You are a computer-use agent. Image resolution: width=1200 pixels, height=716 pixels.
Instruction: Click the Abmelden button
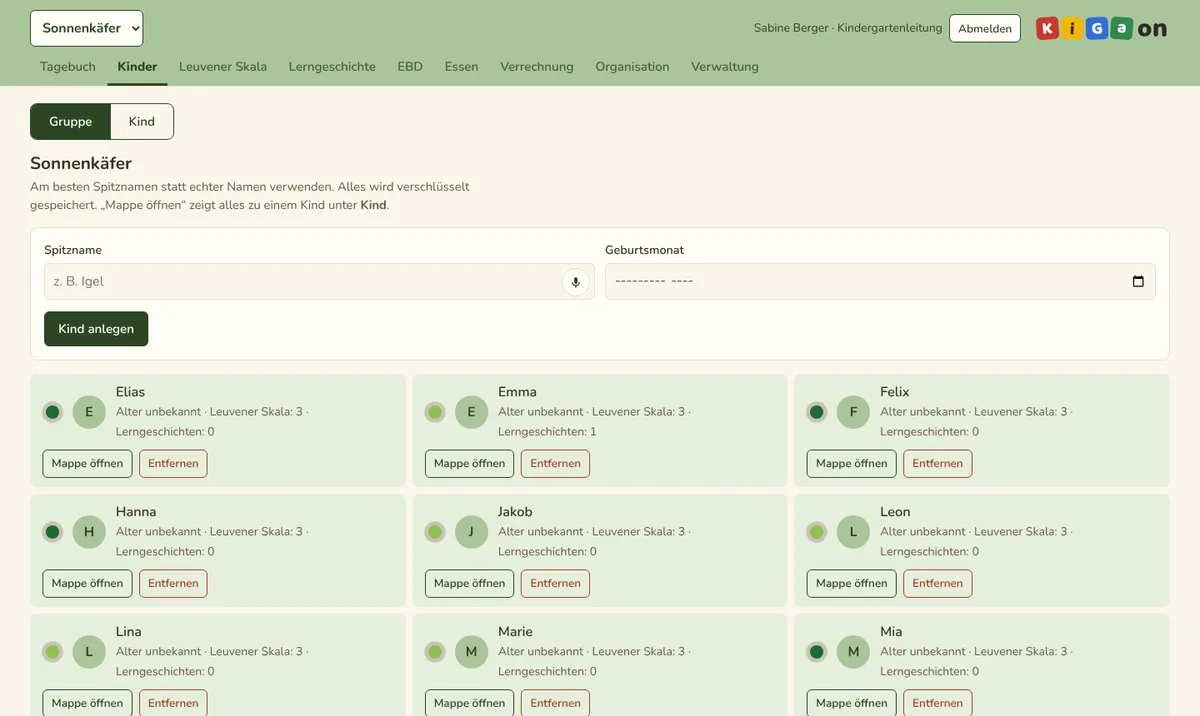985,29
